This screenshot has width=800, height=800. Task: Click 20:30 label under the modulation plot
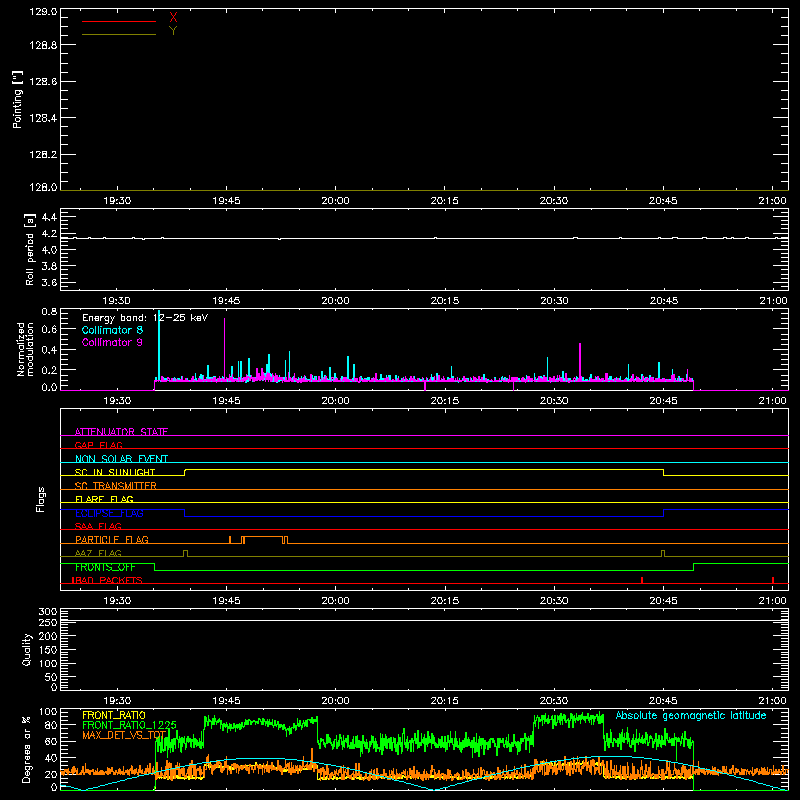554,401
